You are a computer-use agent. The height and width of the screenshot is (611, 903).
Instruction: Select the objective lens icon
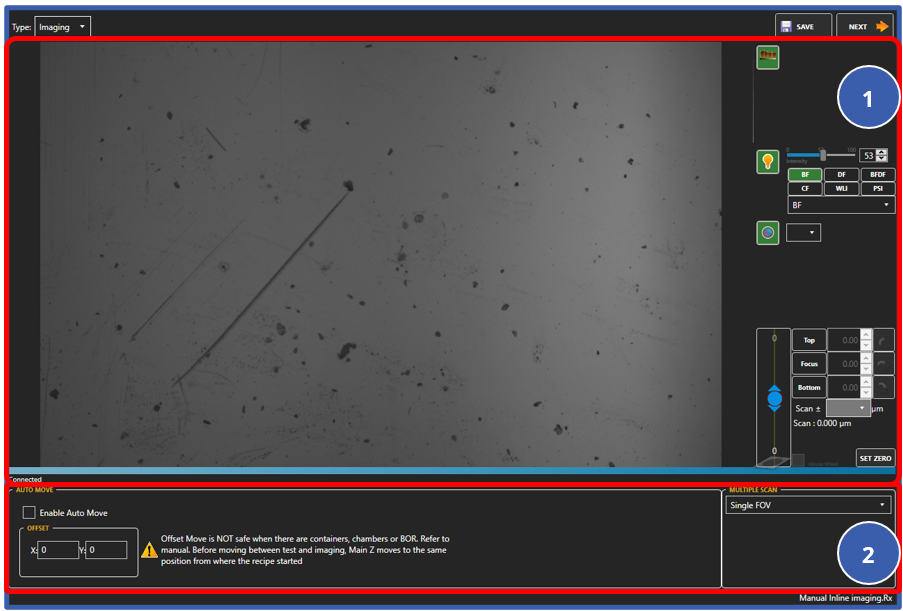click(768, 232)
